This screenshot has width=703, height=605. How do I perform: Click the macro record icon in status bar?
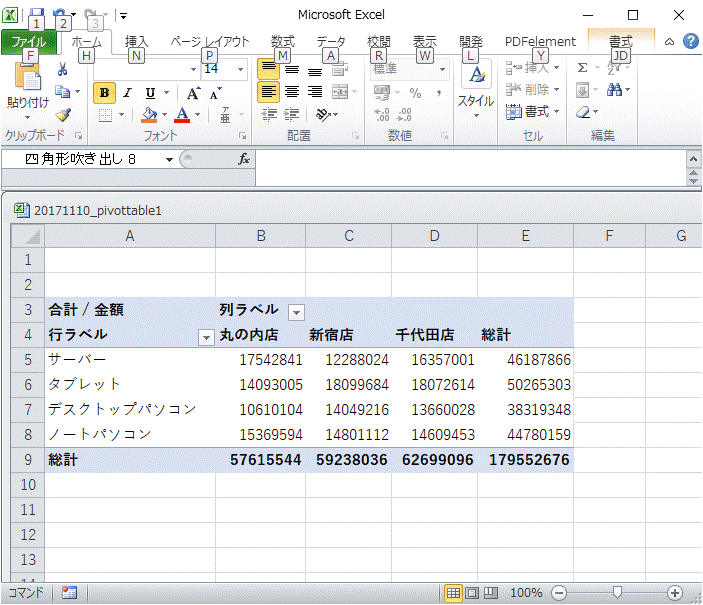69,593
